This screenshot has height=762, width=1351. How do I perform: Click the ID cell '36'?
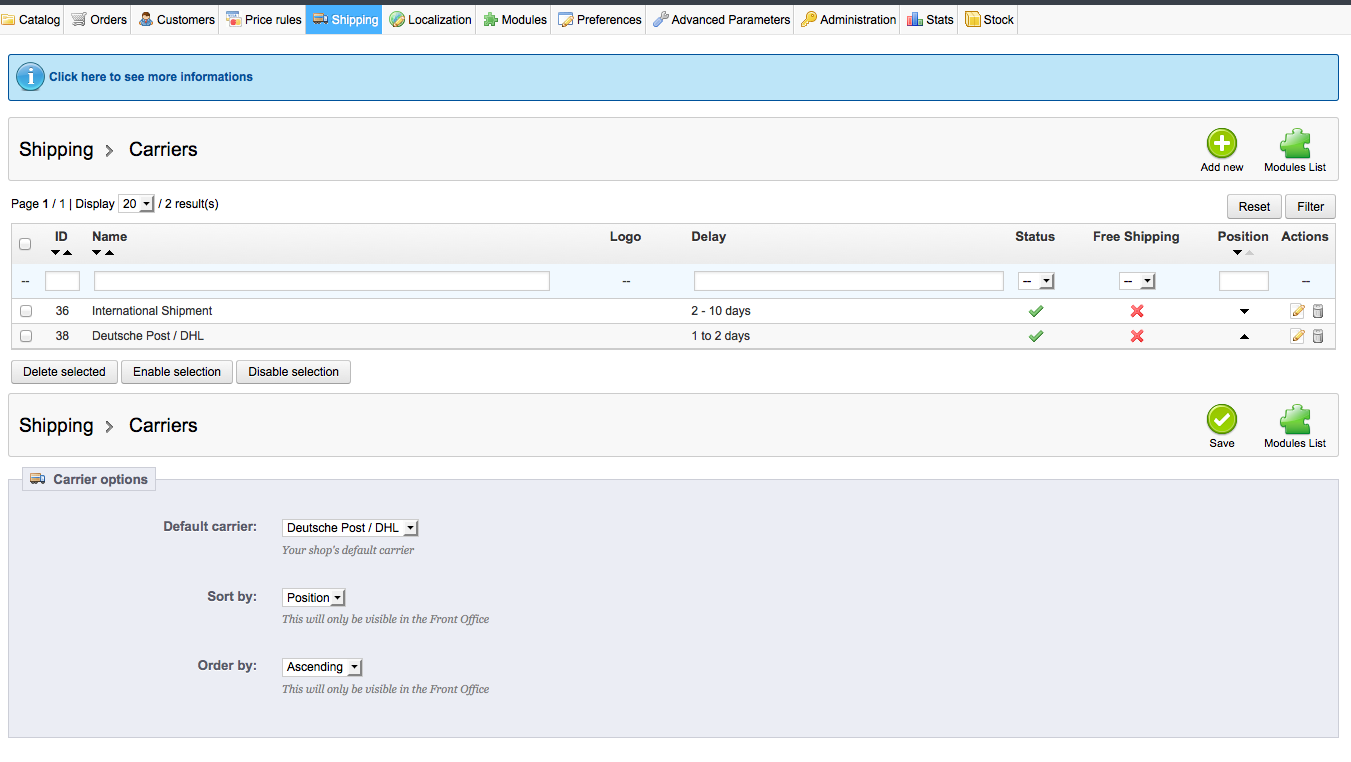coord(62,311)
